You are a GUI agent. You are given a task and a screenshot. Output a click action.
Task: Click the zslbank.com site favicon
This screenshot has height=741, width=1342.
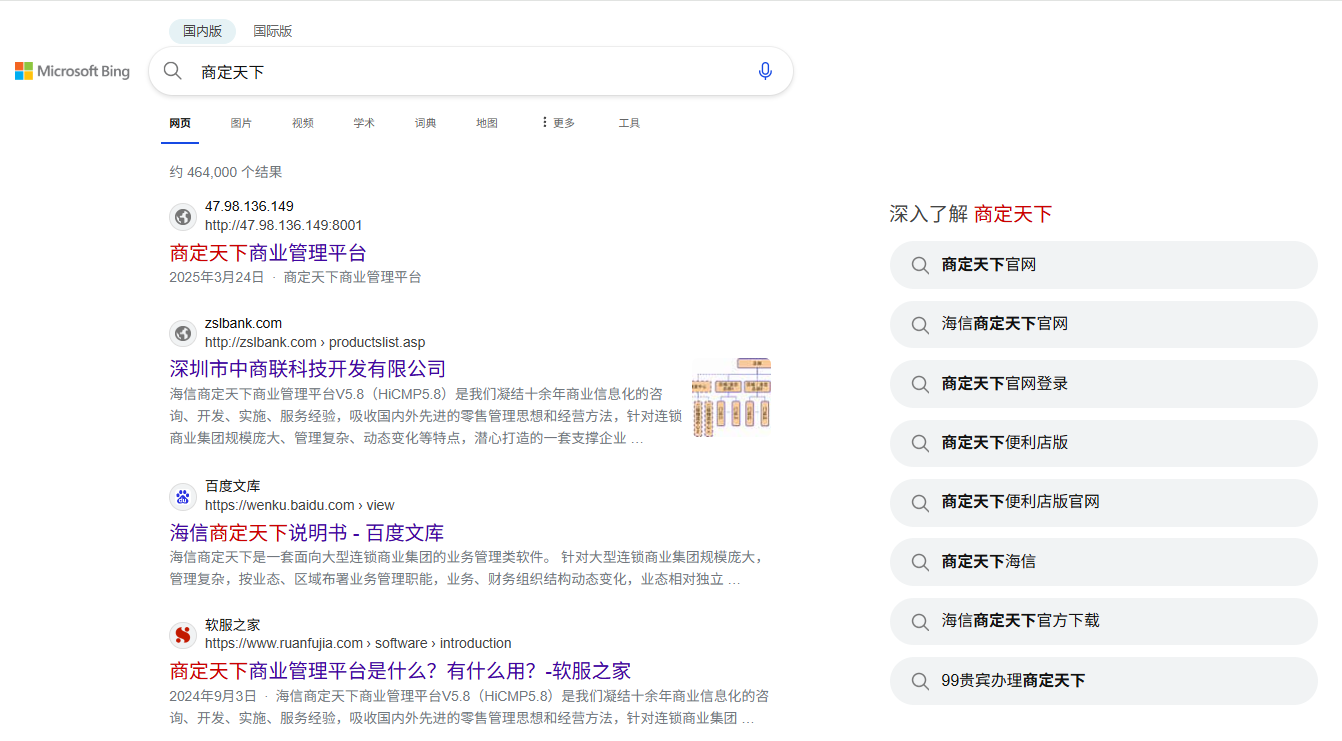pos(183,332)
